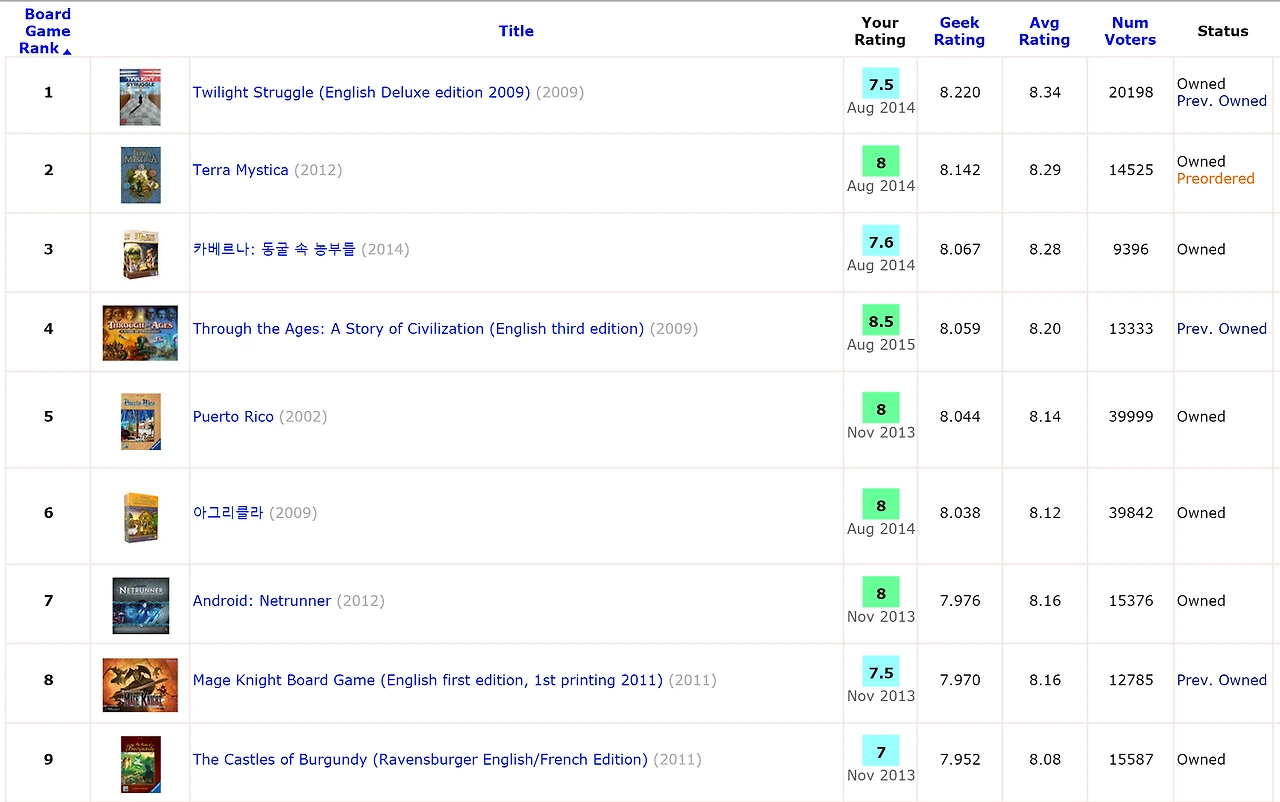
Task: Sort the table by Title
Action: click(x=516, y=31)
